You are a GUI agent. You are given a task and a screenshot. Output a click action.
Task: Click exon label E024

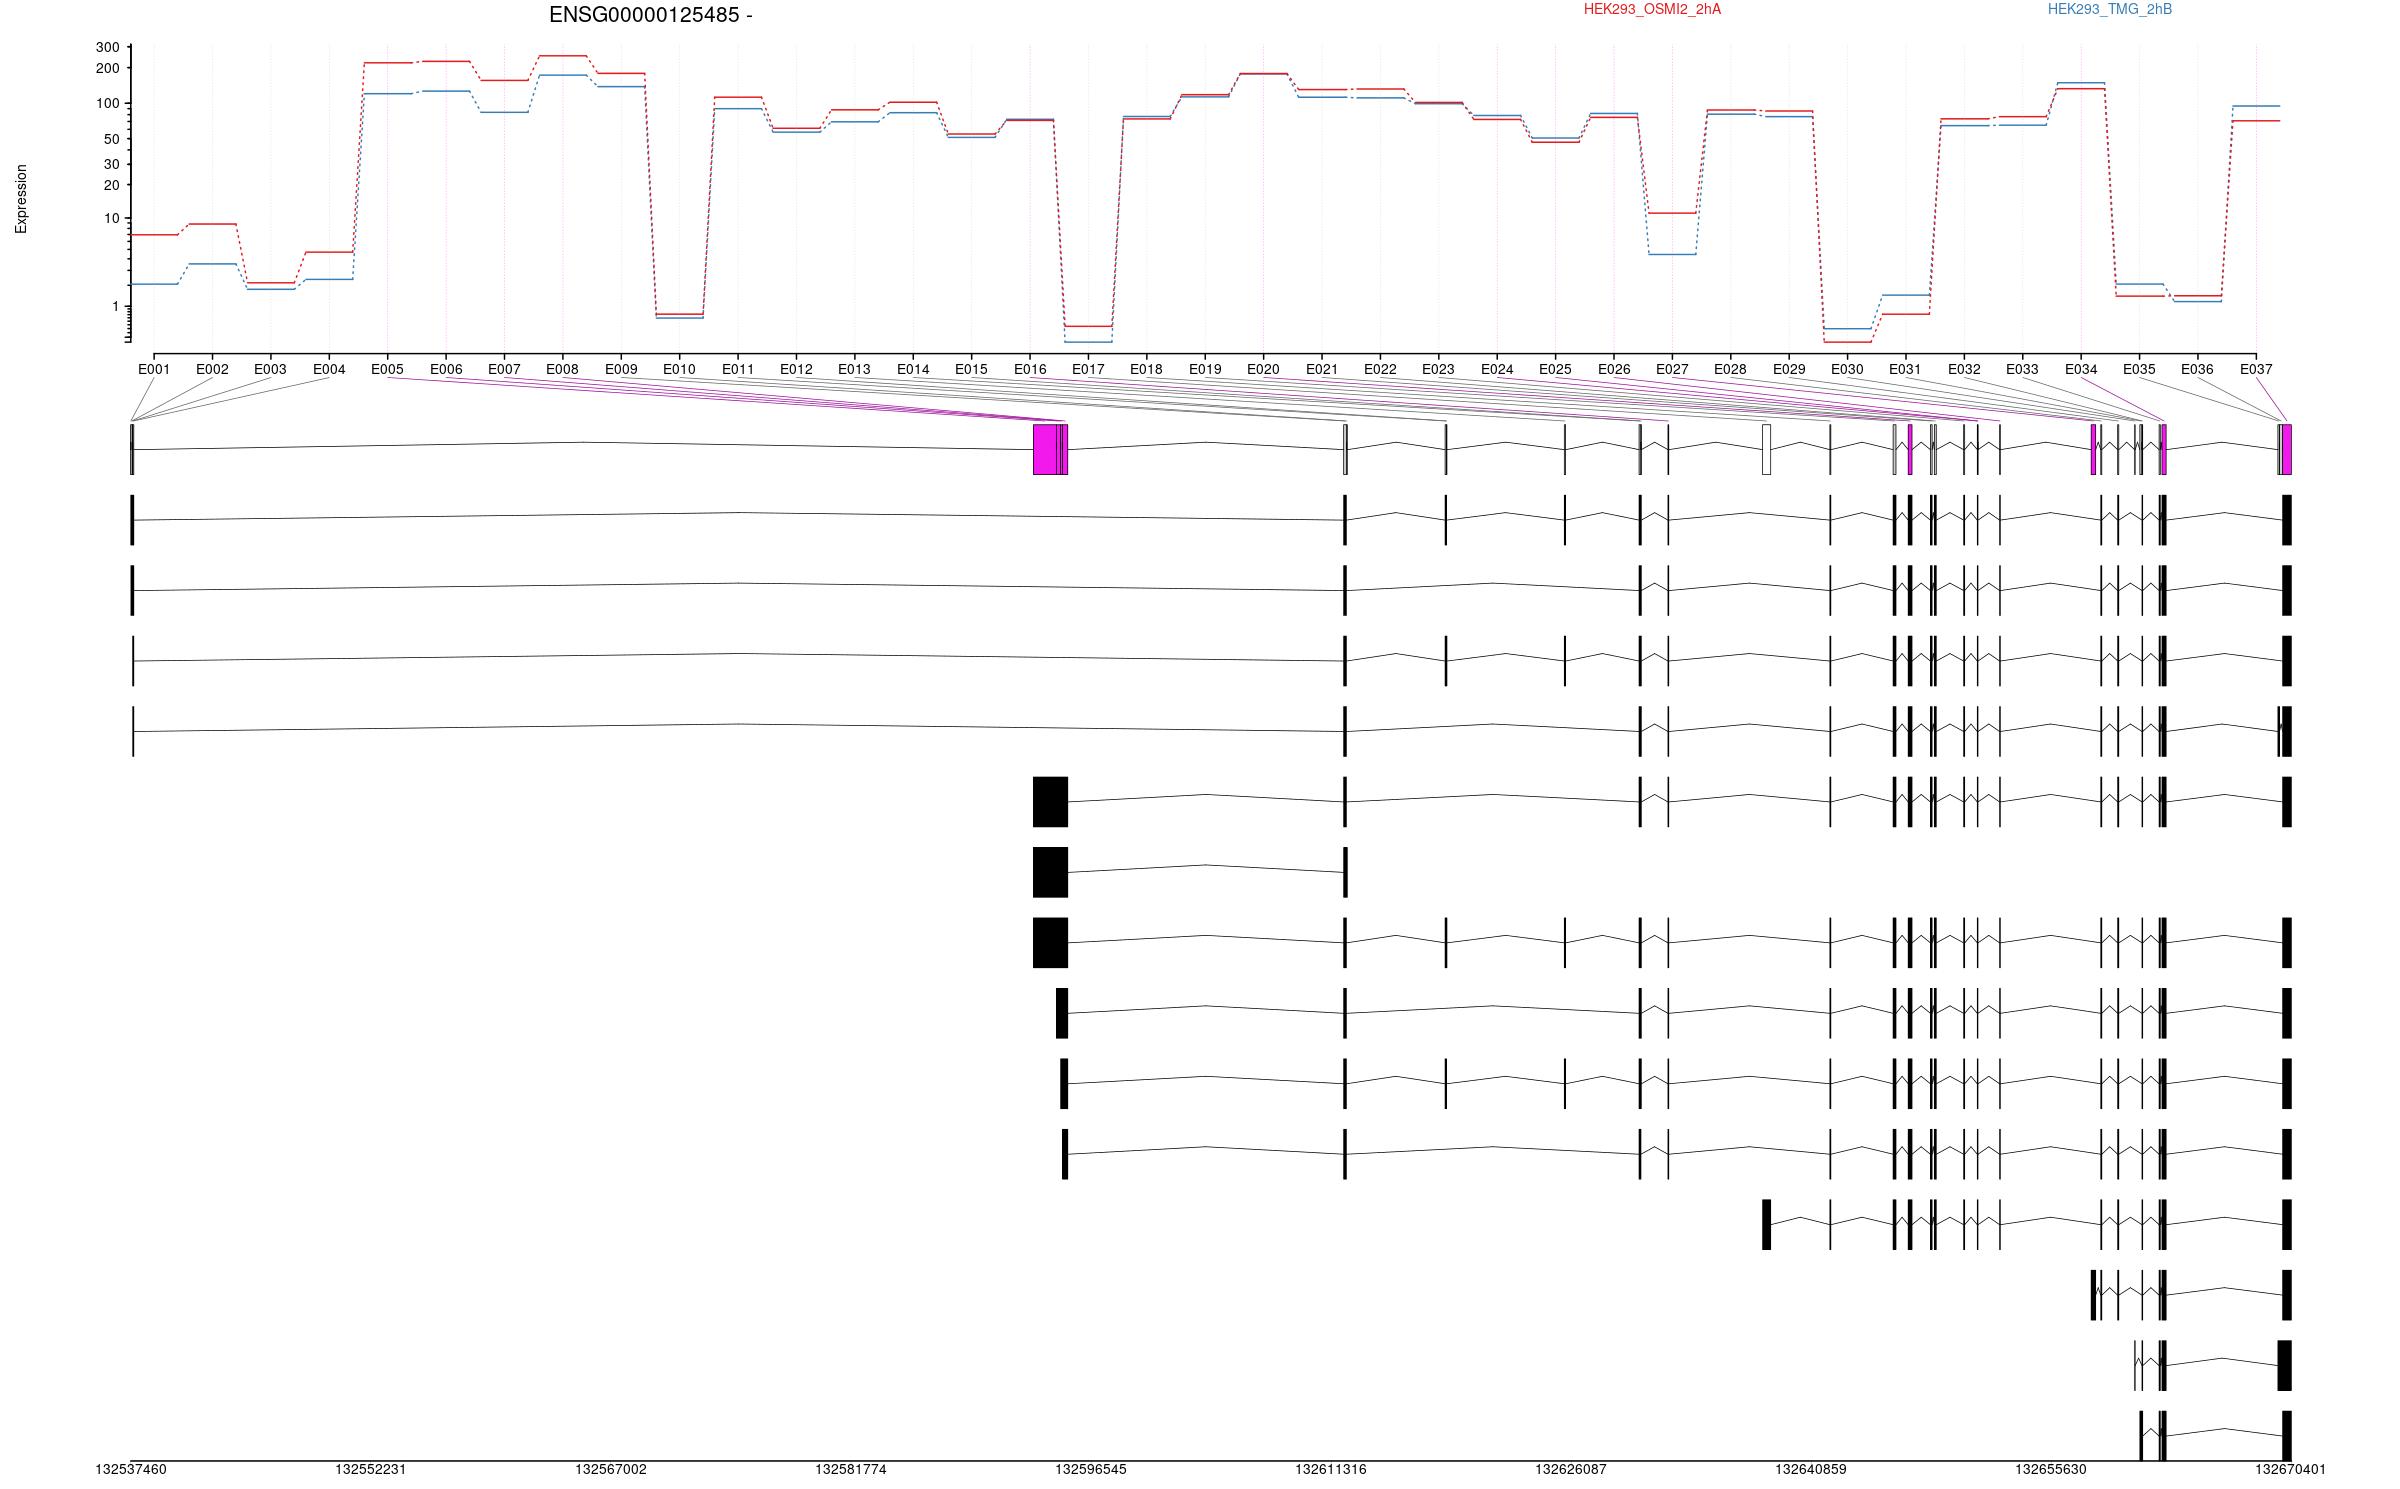pyautogui.click(x=1497, y=369)
